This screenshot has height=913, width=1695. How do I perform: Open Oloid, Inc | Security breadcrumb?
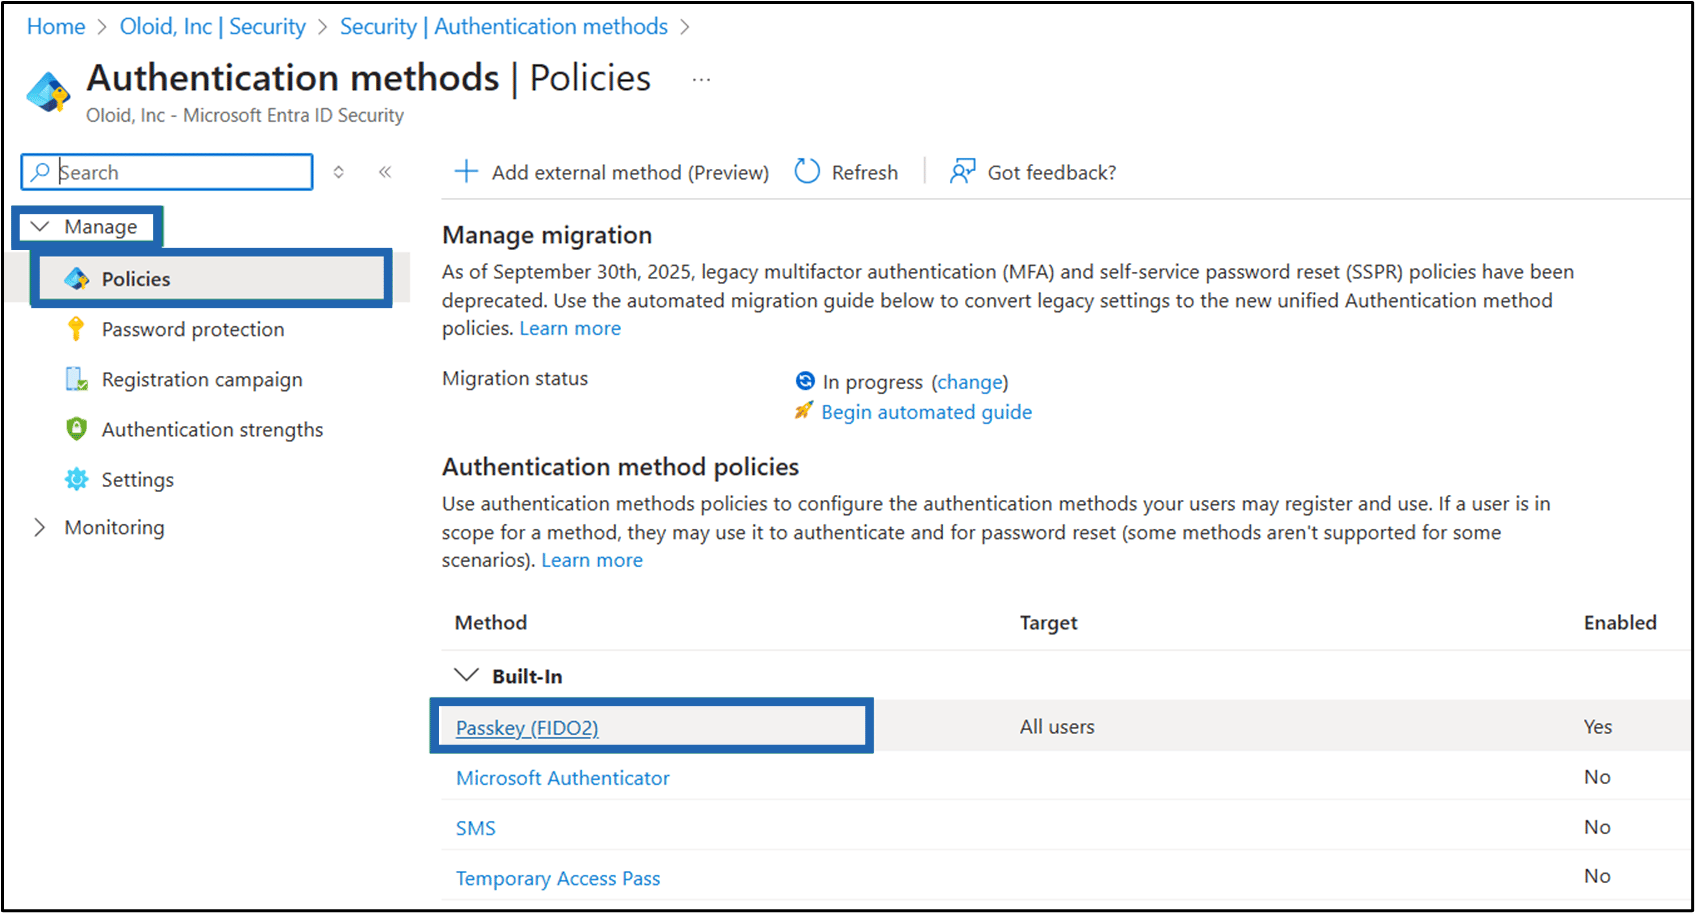(x=213, y=27)
